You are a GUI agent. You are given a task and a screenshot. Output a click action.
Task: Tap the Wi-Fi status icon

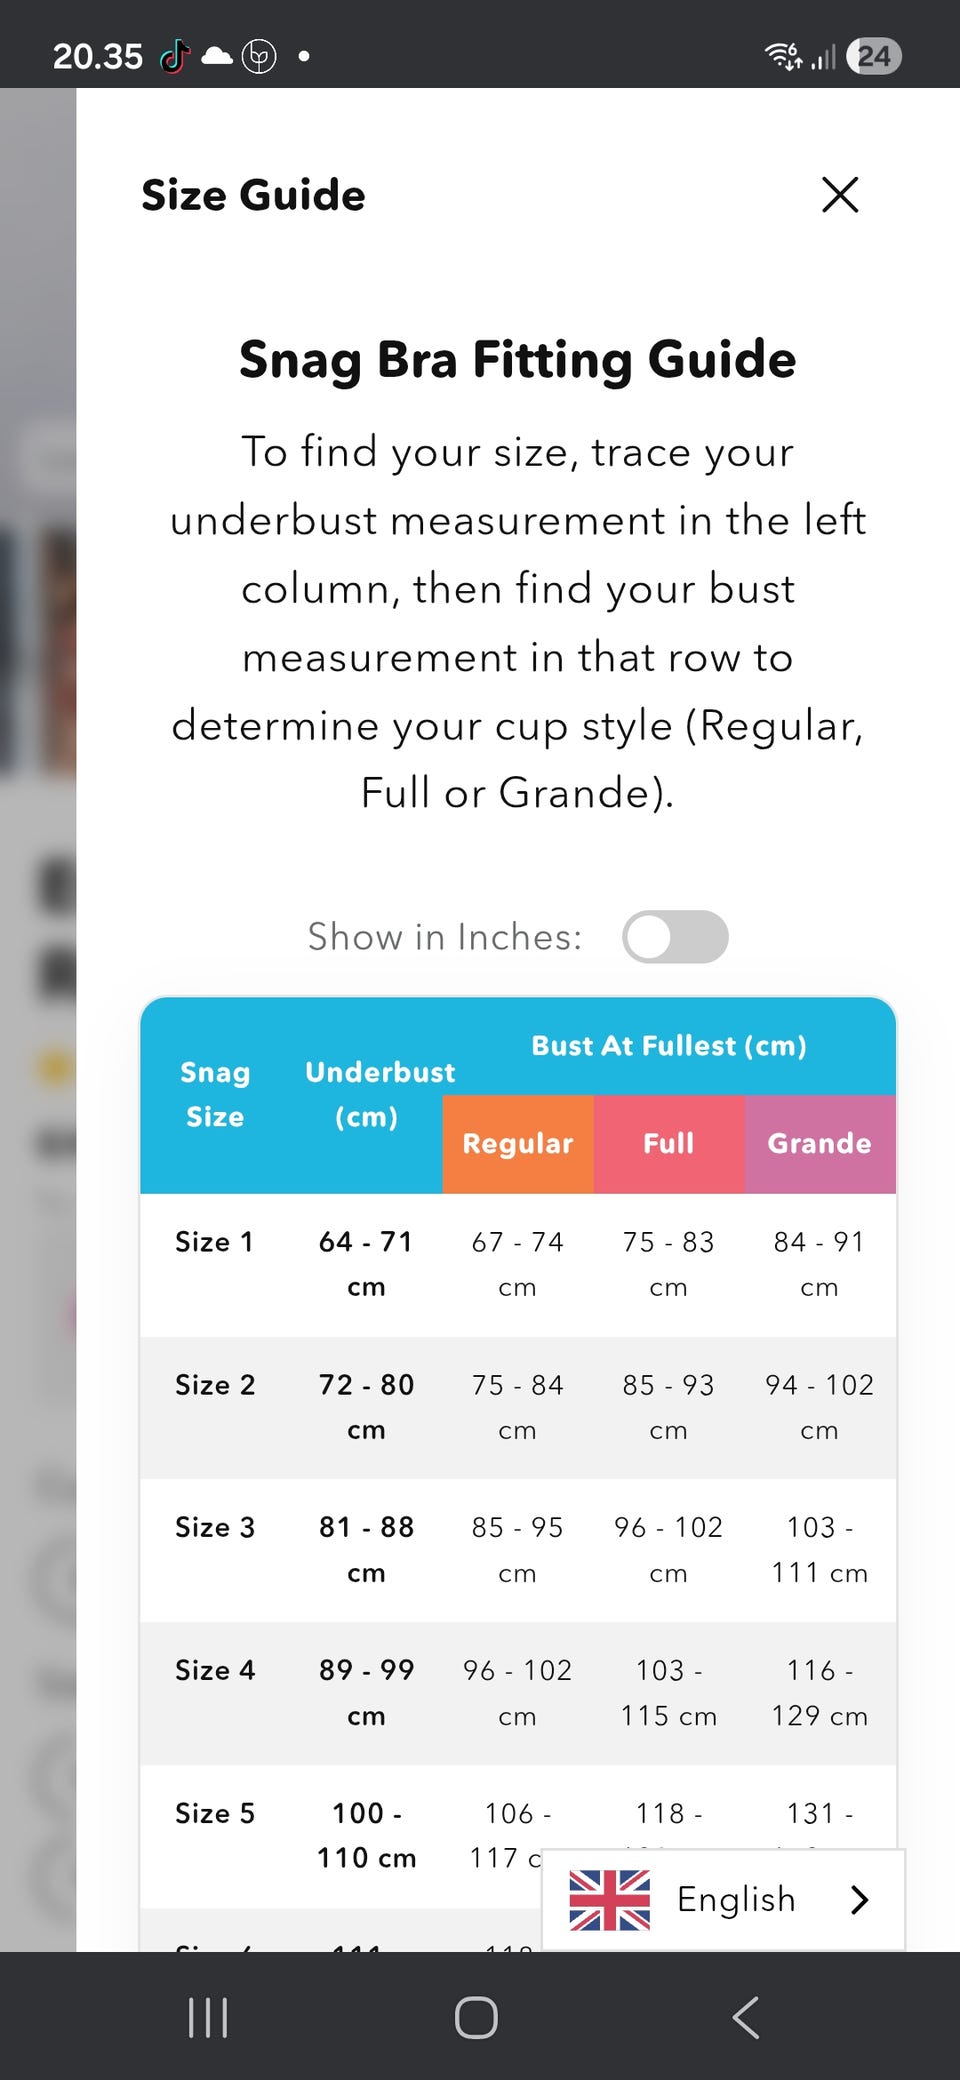click(783, 56)
